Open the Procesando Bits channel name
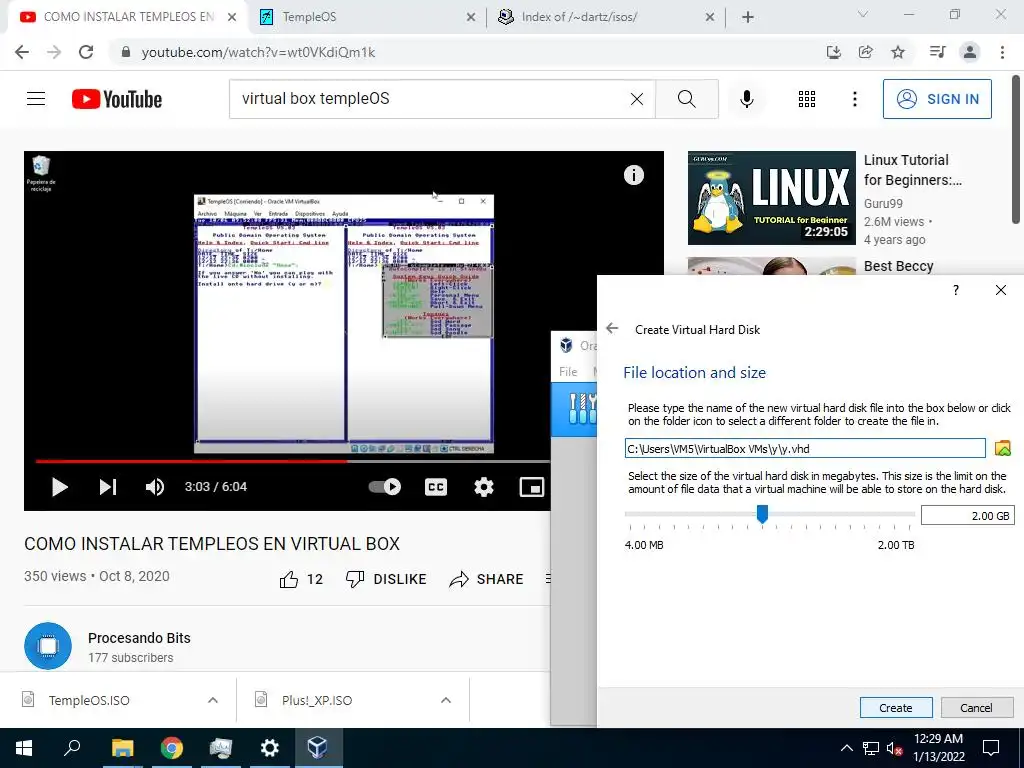 (x=139, y=638)
